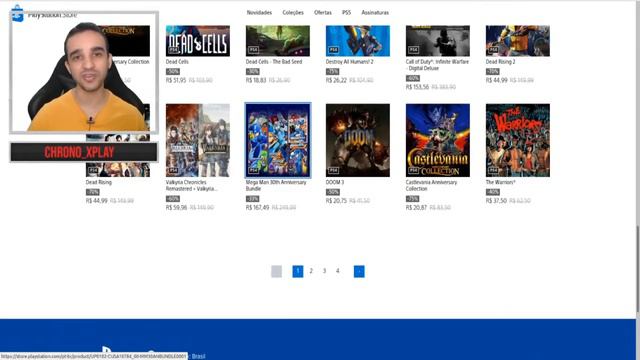This screenshot has height=360, width=640.
Task: Click the R$ 20,87 Castlevania price
Action: [x=416, y=207]
